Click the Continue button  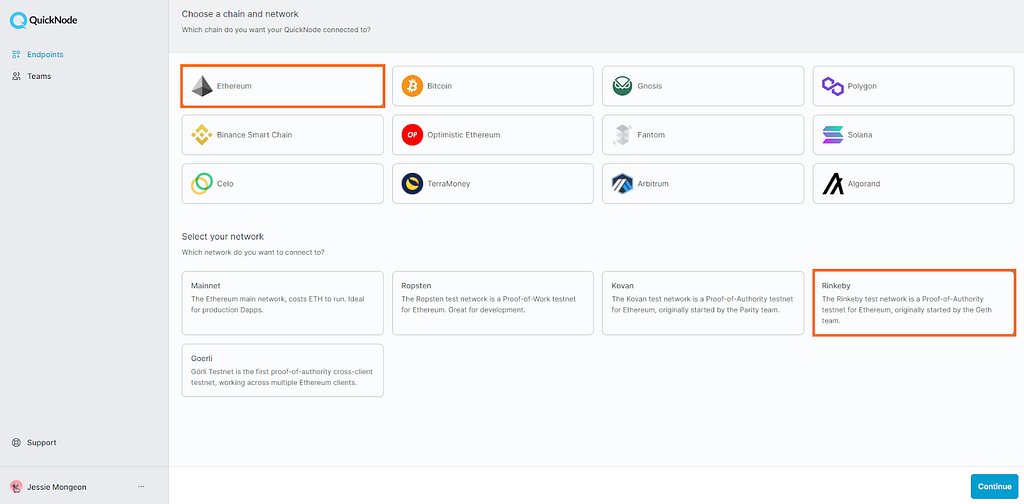(994, 486)
